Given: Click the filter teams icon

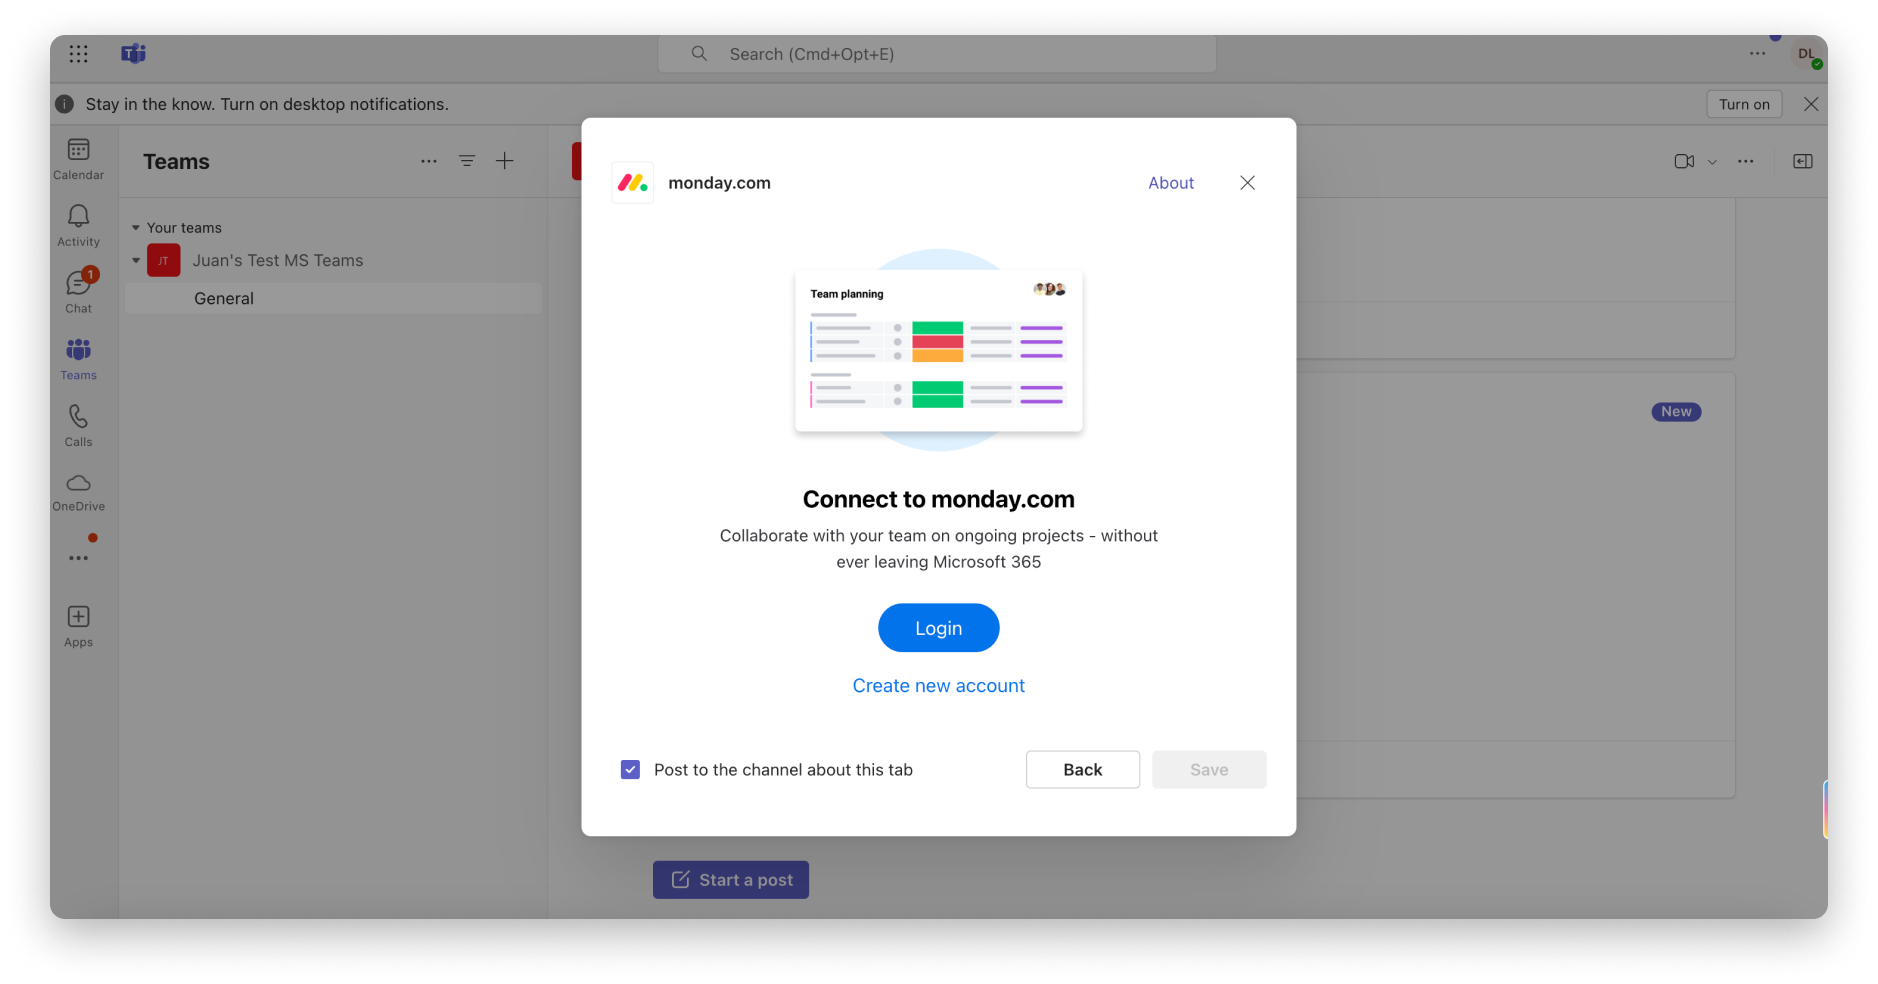Looking at the screenshot, I should click(467, 161).
